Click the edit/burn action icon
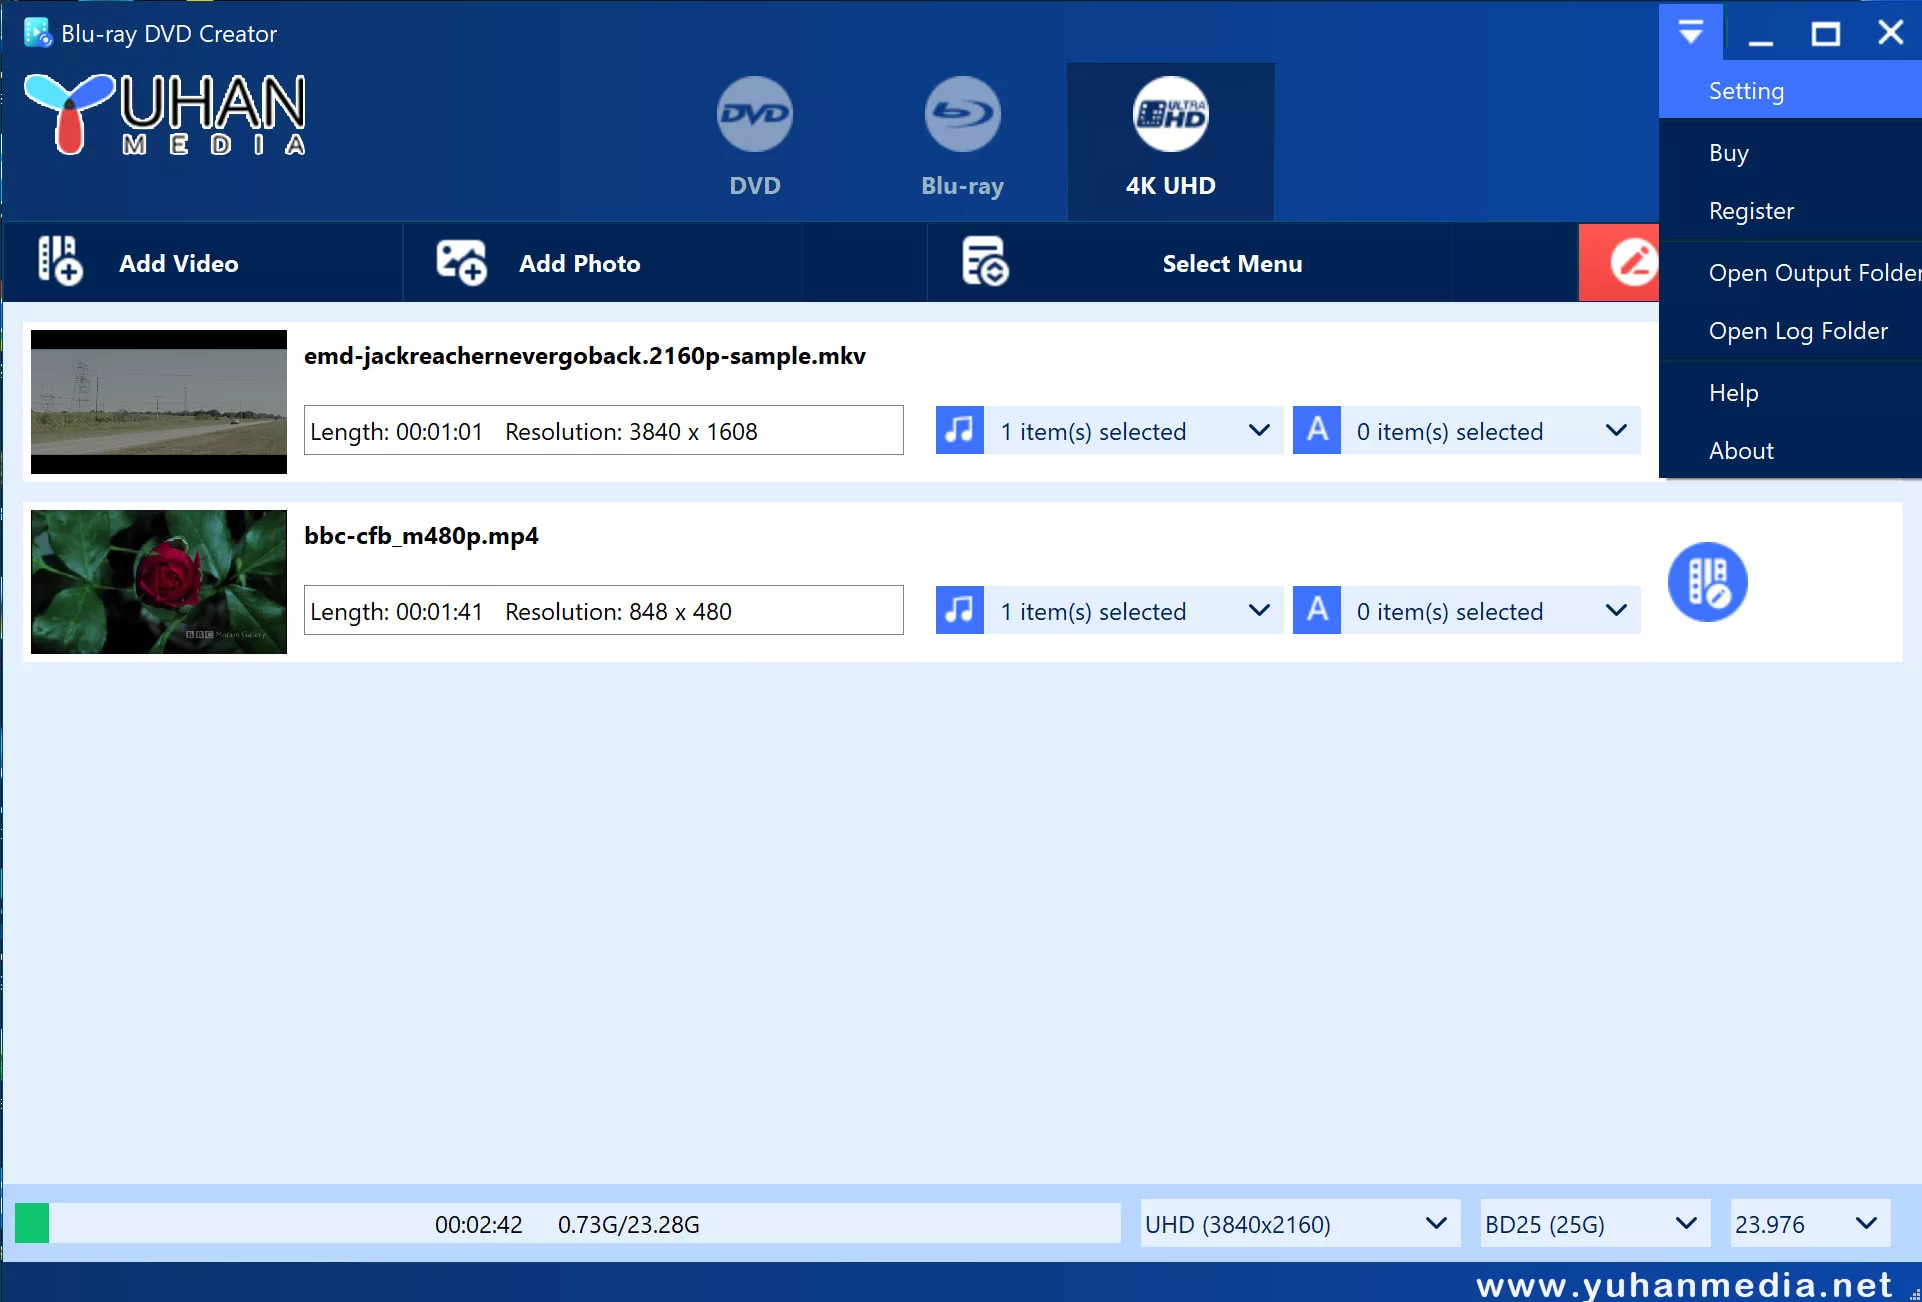The image size is (1922, 1302). [x=1630, y=263]
